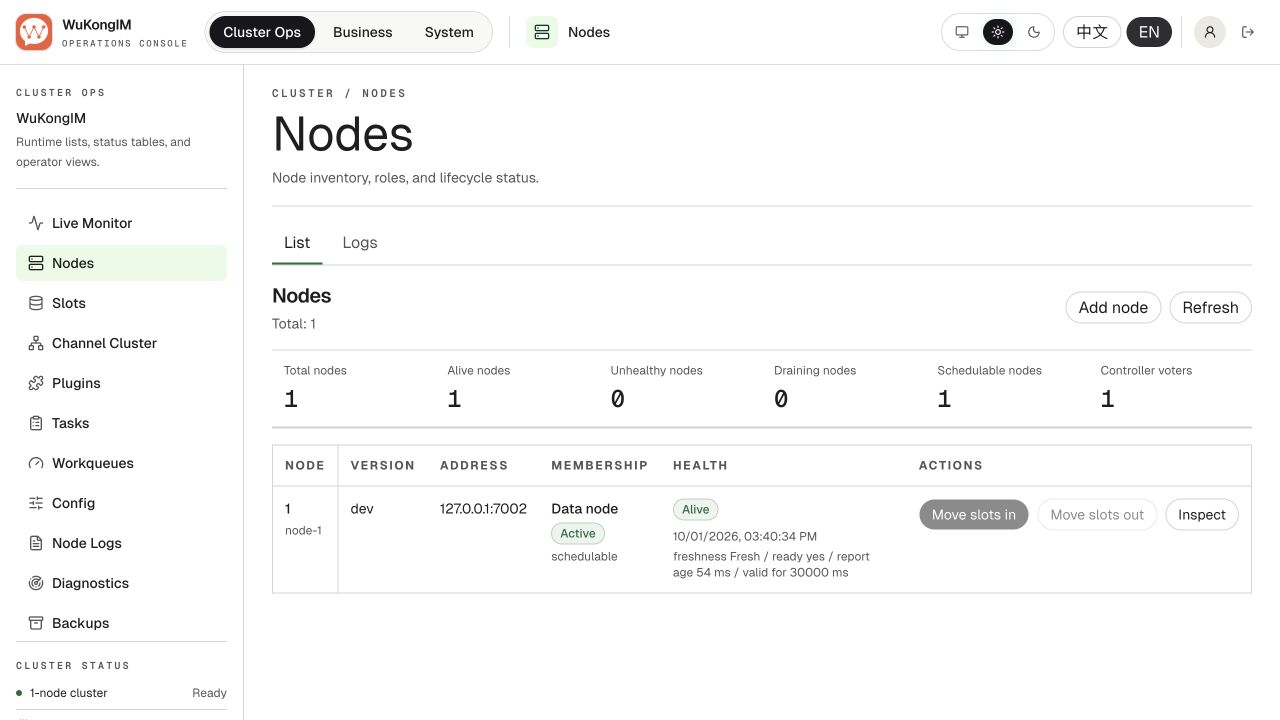Click the WuKongIM logo icon
1280x720 pixels.
point(34,32)
